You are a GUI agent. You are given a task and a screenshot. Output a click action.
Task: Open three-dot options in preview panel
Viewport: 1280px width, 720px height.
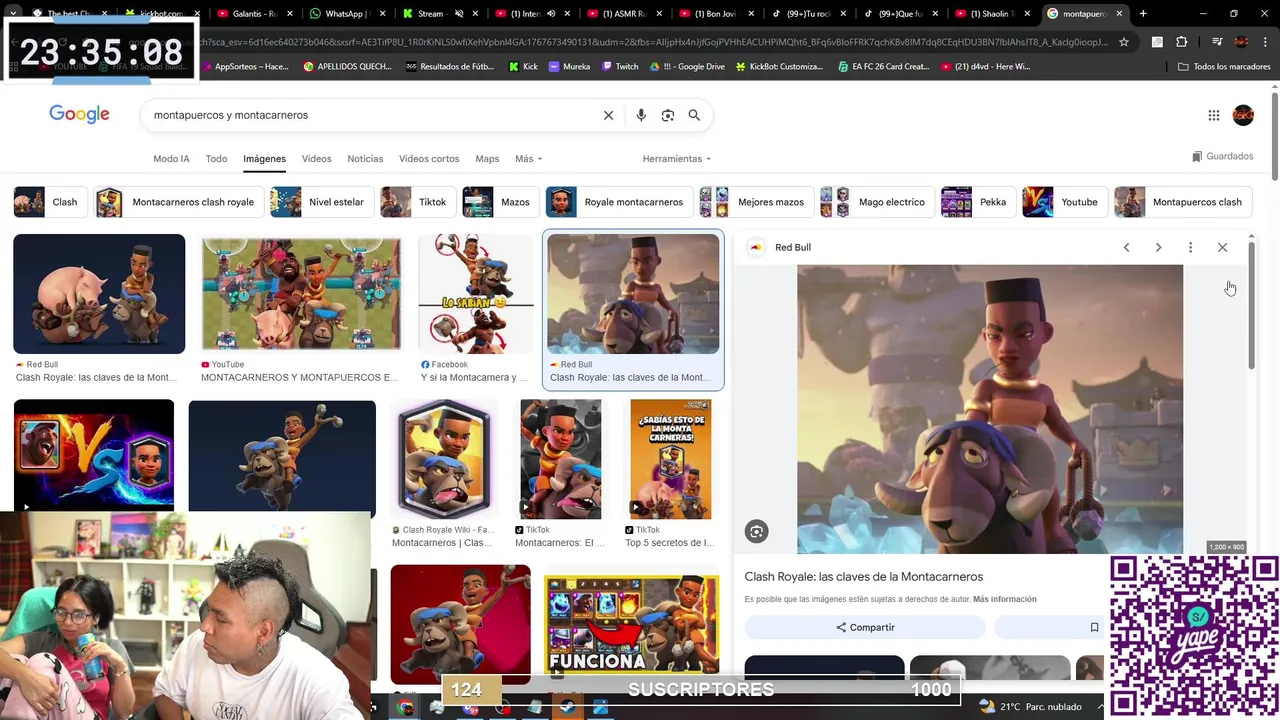coord(1190,247)
